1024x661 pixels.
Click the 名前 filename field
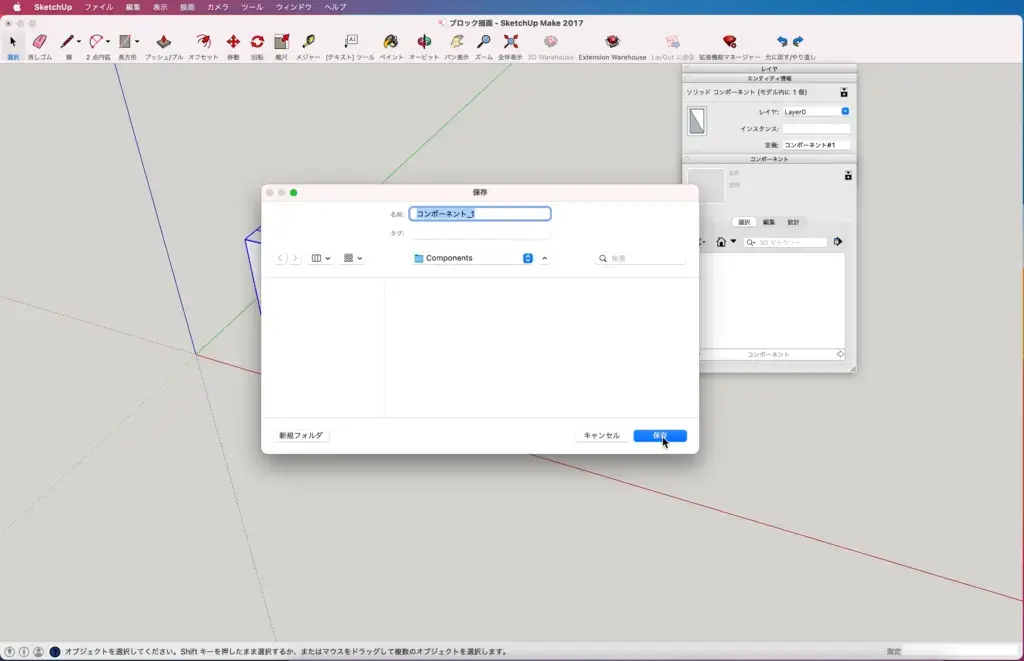(480, 214)
